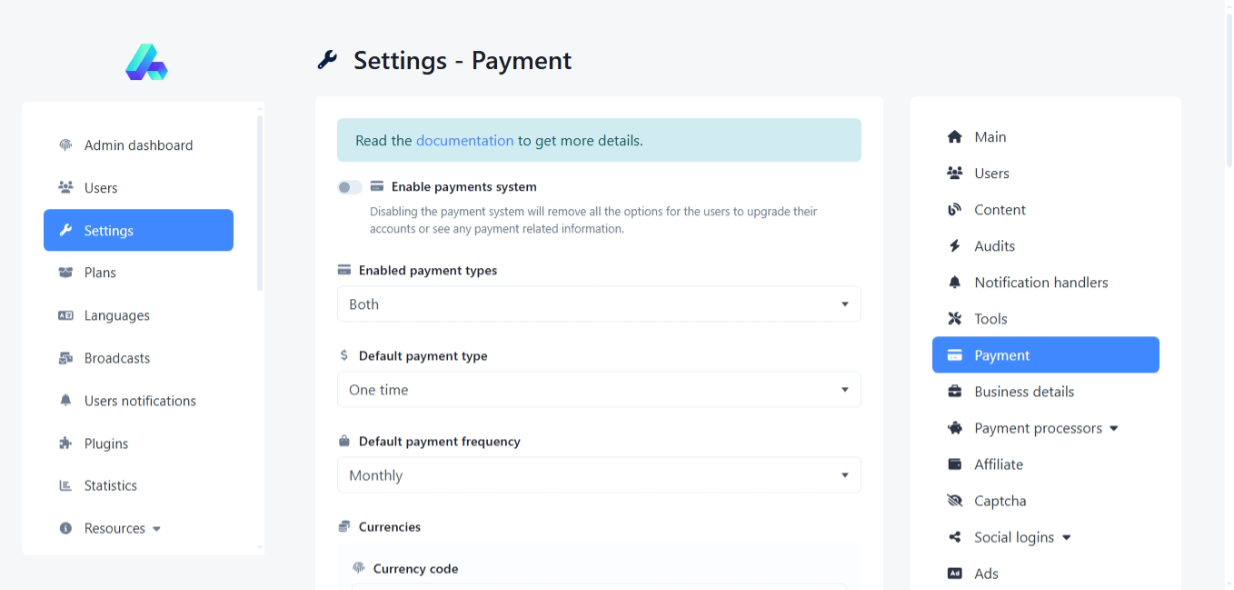The height and width of the screenshot is (590, 1234).
Task: Open the Affiliate settings section
Action: [x=998, y=464]
